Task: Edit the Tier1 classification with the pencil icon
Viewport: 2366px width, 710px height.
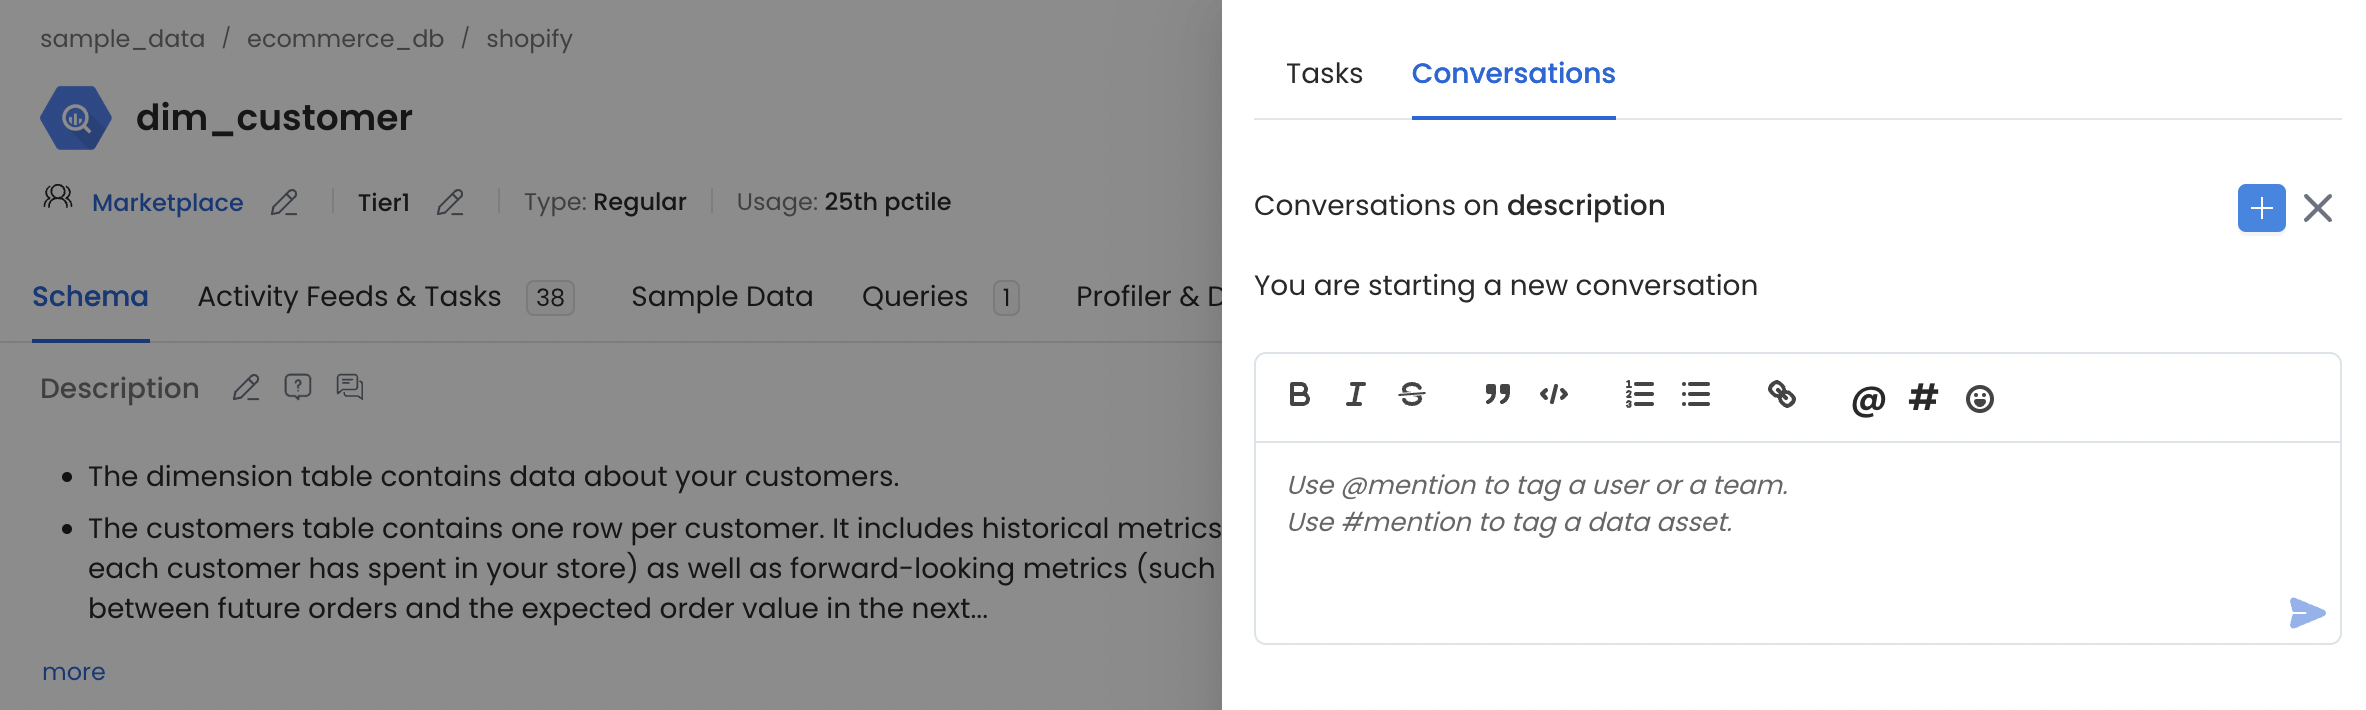Action: [451, 203]
